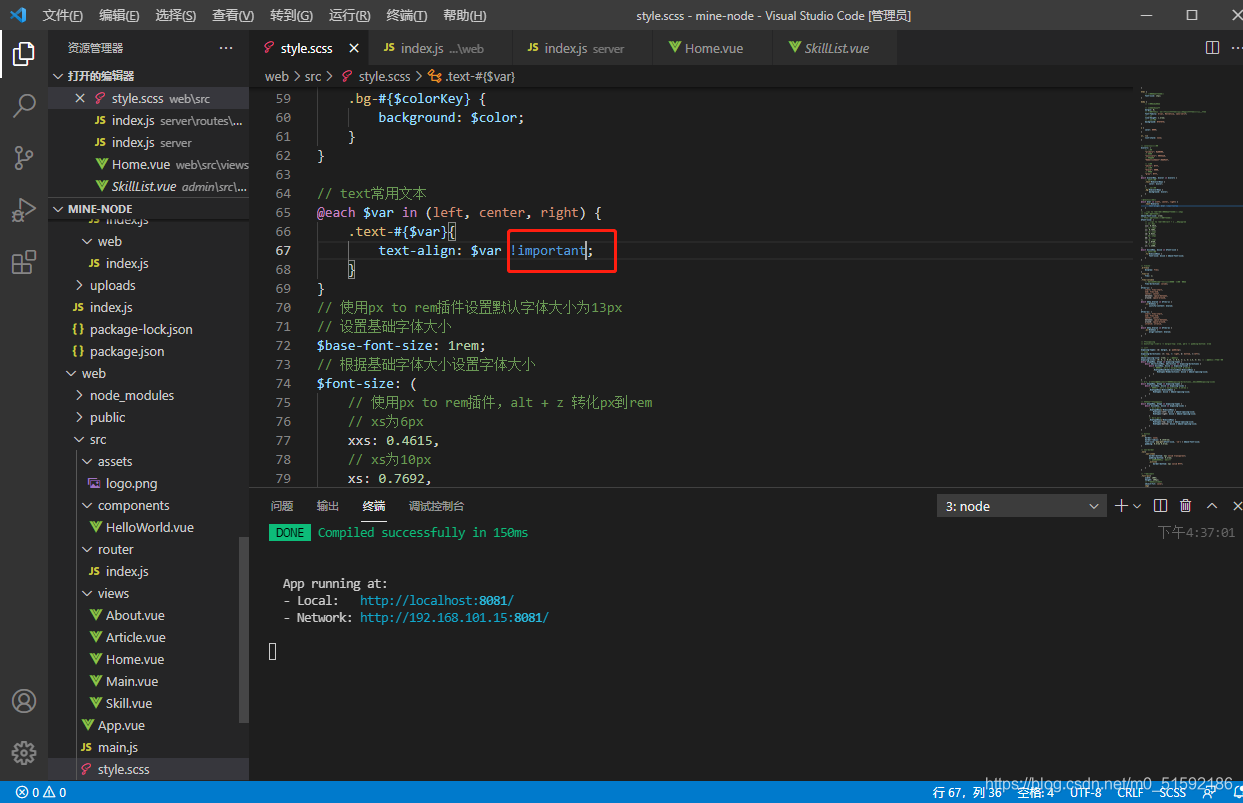Screen dimensions: 1243x803
Task: Kill the terminal with the trash icon
Action: point(1186,506)
